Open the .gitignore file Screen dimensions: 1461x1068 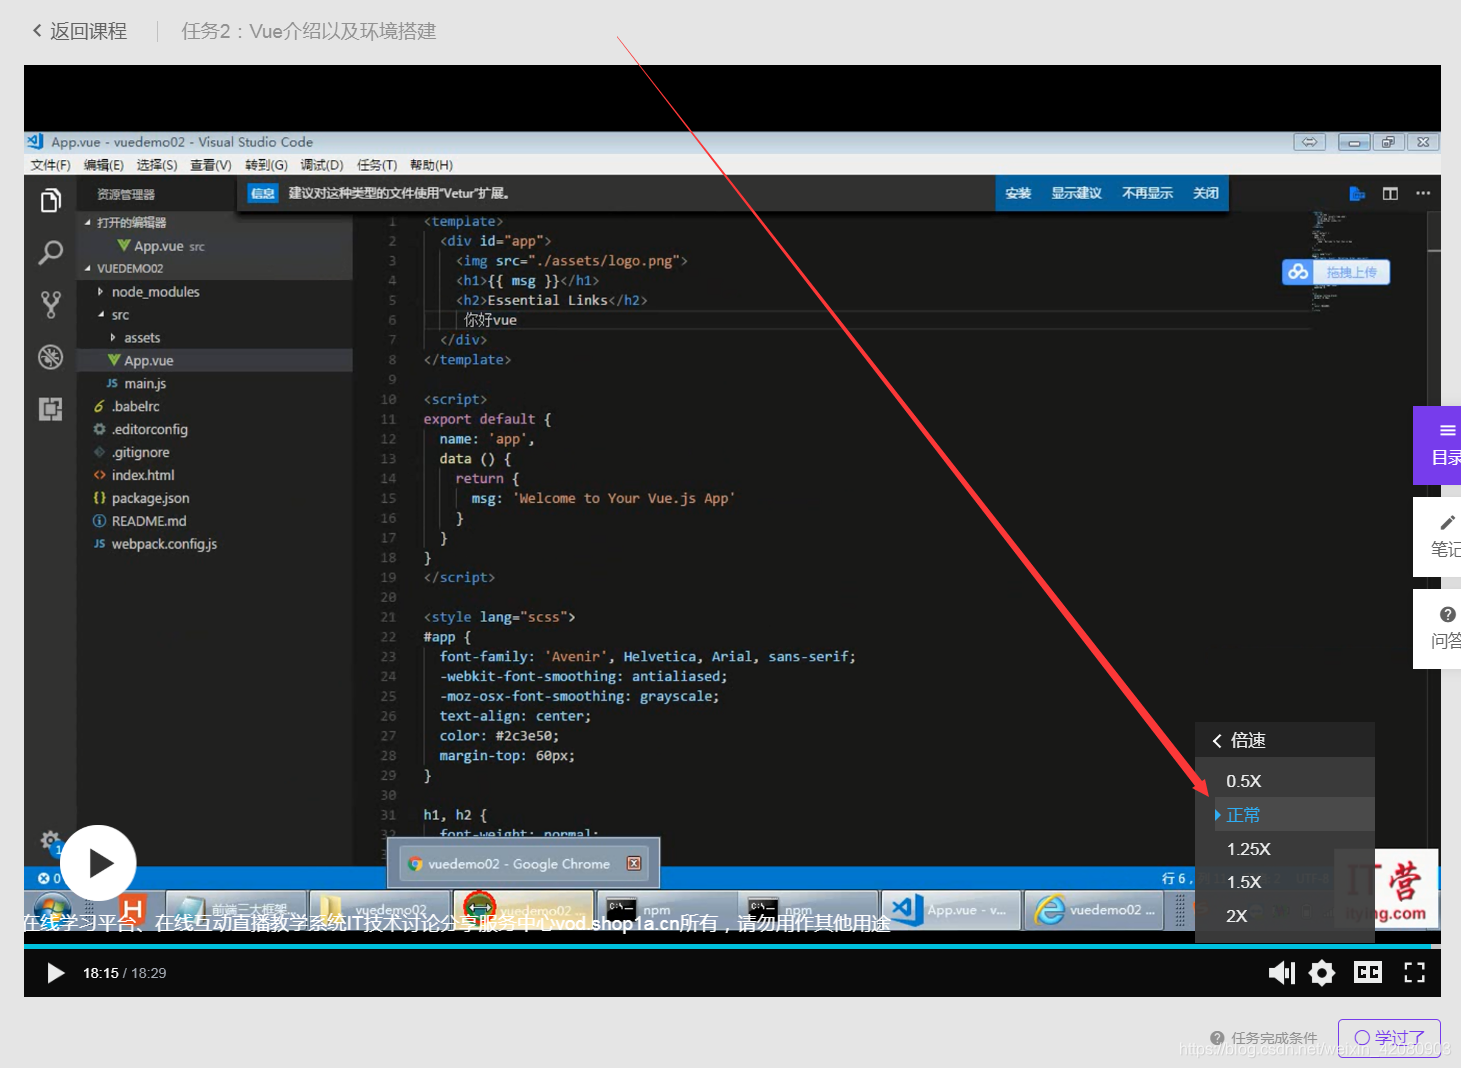coord(215,453)
